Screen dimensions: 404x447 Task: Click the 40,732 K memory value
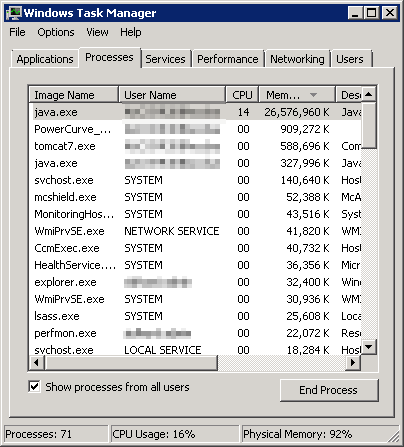(308, 248)
